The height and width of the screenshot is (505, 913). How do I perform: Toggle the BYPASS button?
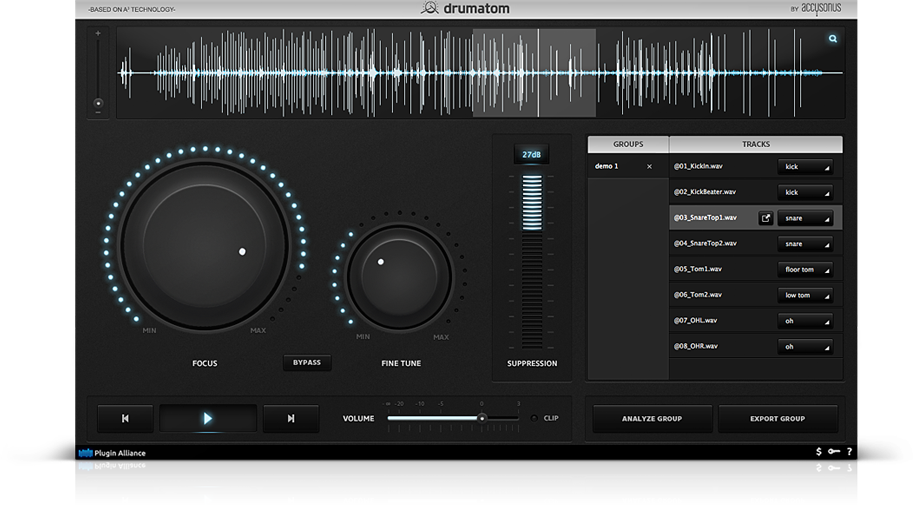307,362
